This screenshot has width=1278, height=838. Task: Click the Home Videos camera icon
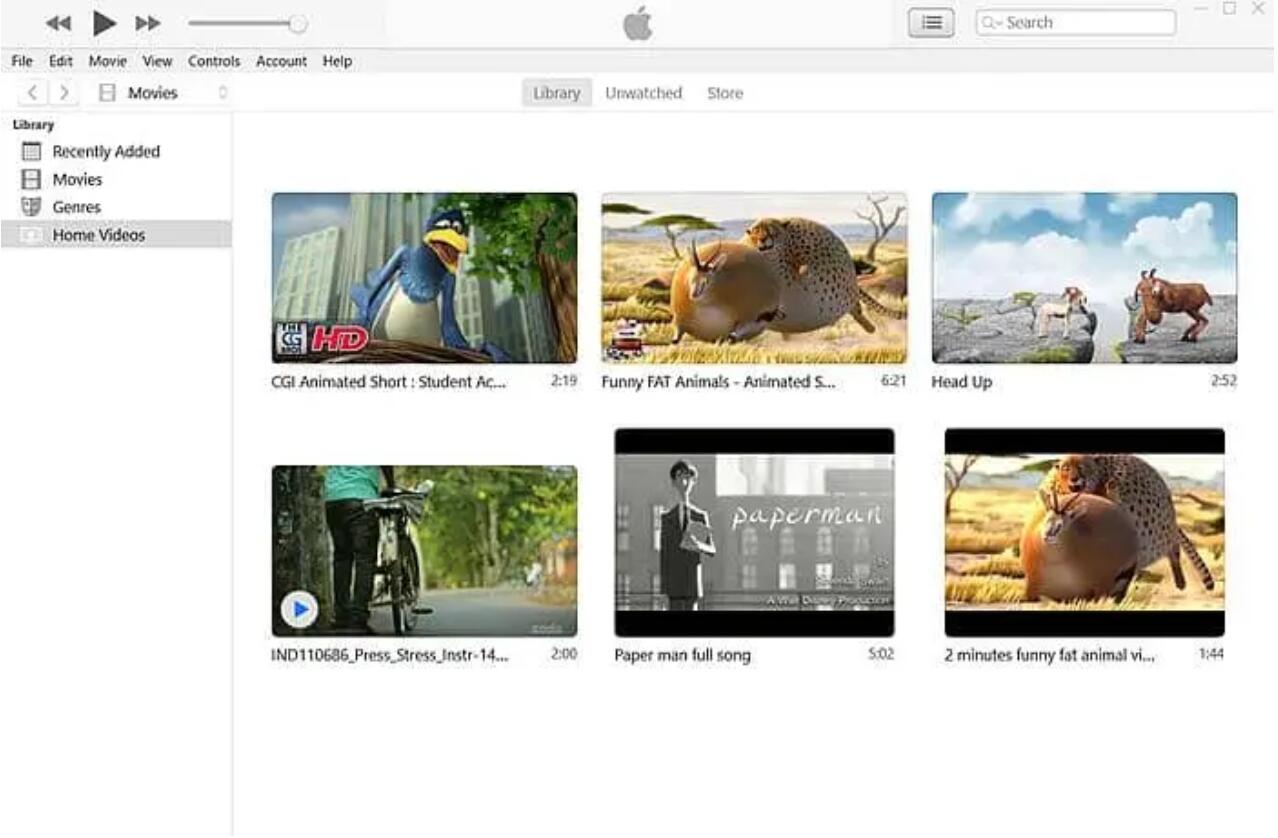point(32,235)
